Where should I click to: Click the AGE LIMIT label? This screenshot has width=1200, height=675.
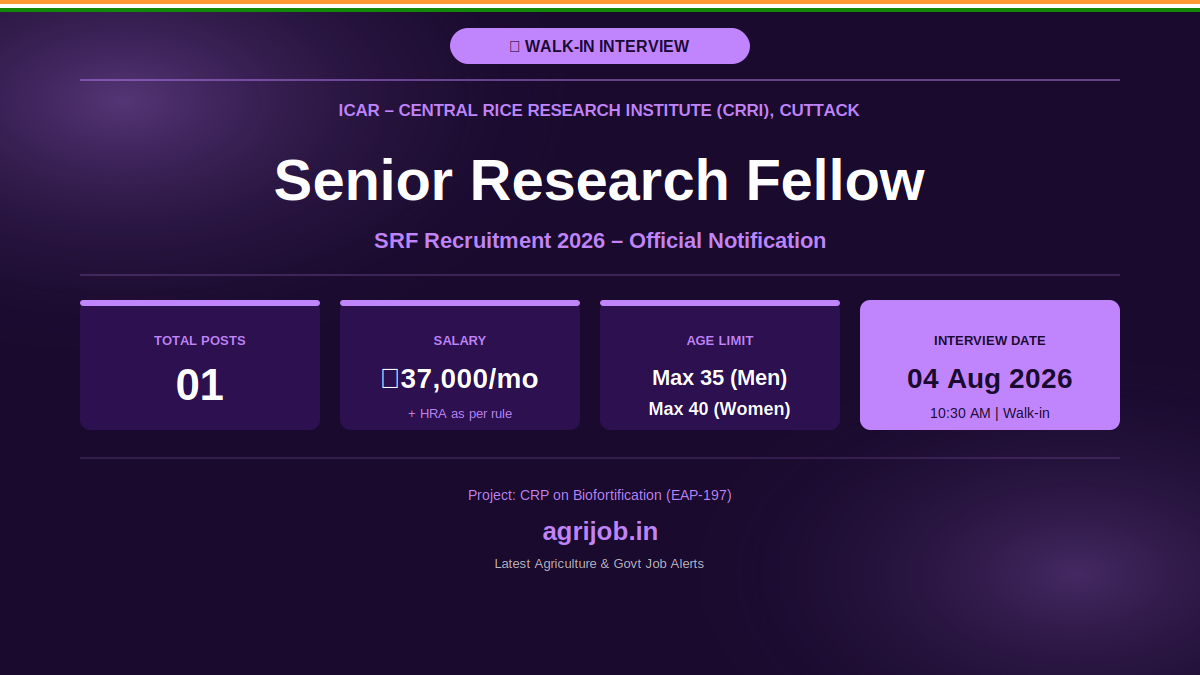pyautogui.click(x=720, y=341)
